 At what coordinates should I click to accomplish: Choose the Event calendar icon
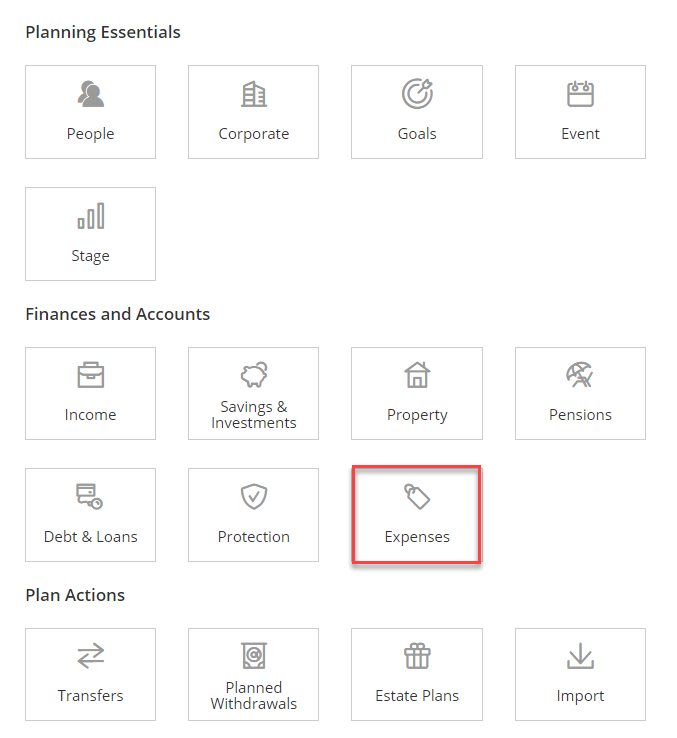point(580,94)
